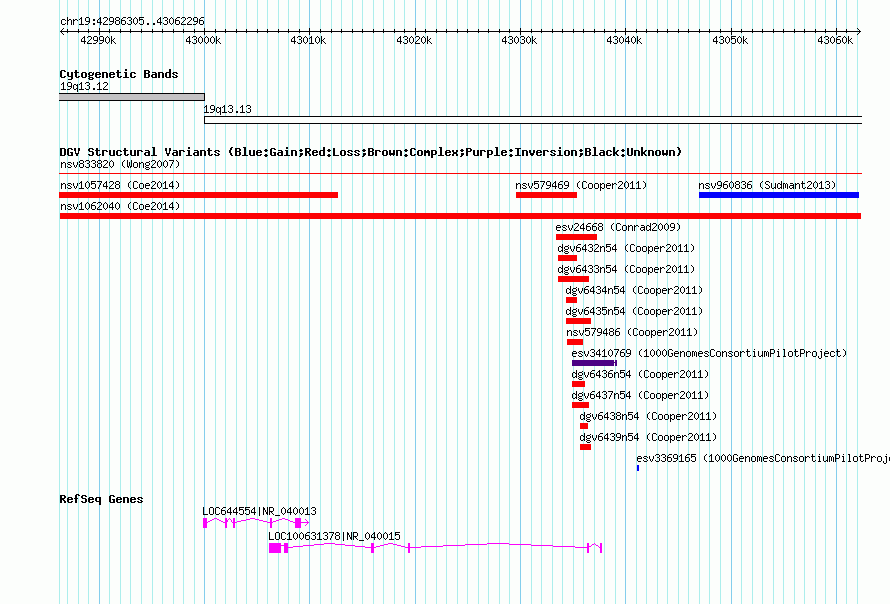Click the 19q13.13 band label
The width and height of the screenshot is (890, 604).
[x=228, y=109]
